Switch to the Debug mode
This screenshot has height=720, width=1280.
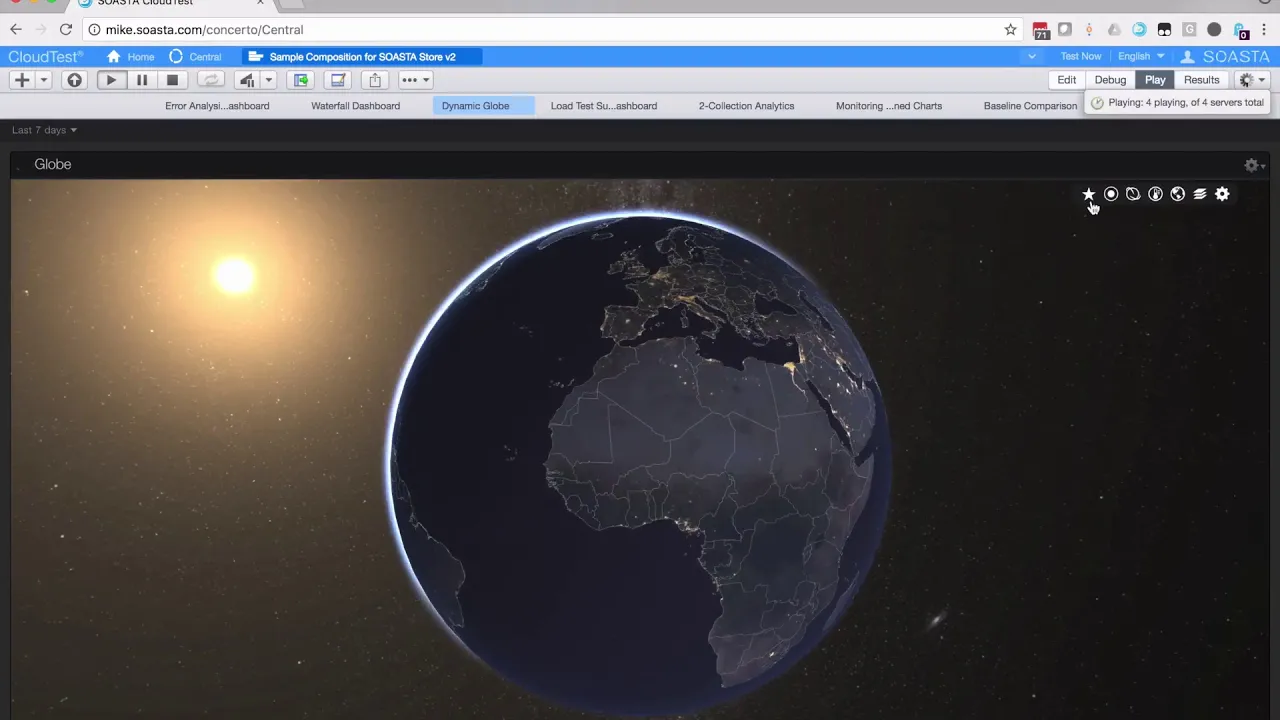click(1110, 80)
